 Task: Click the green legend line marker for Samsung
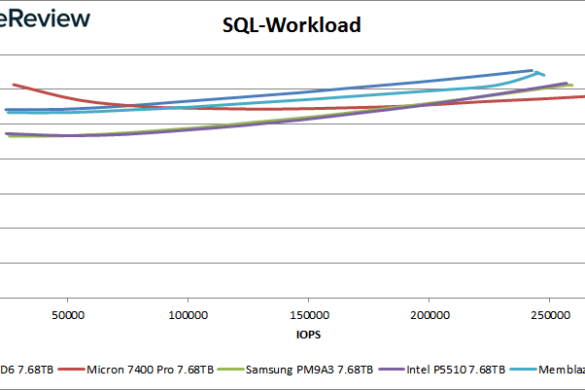pyautogui.click(x=231, y=369)
